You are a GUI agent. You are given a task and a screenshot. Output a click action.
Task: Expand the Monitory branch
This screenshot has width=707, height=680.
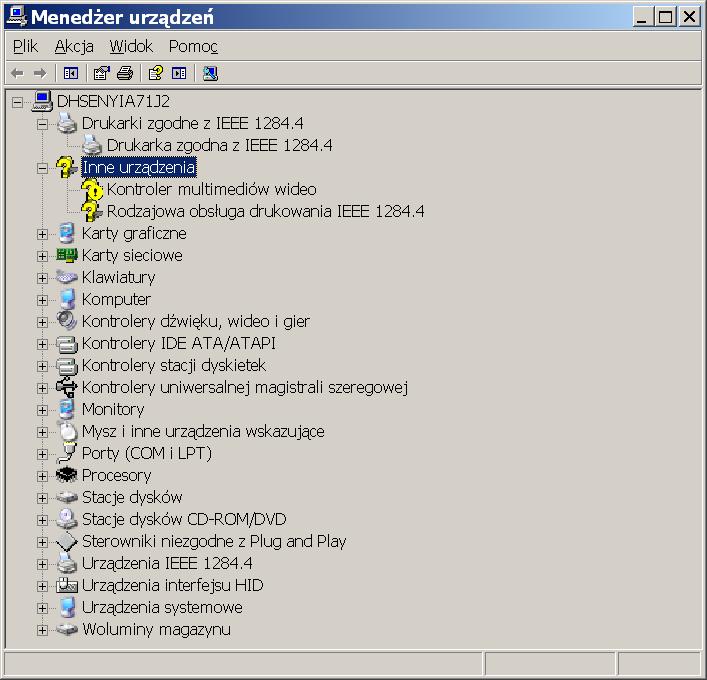click(x=42, y=410)
